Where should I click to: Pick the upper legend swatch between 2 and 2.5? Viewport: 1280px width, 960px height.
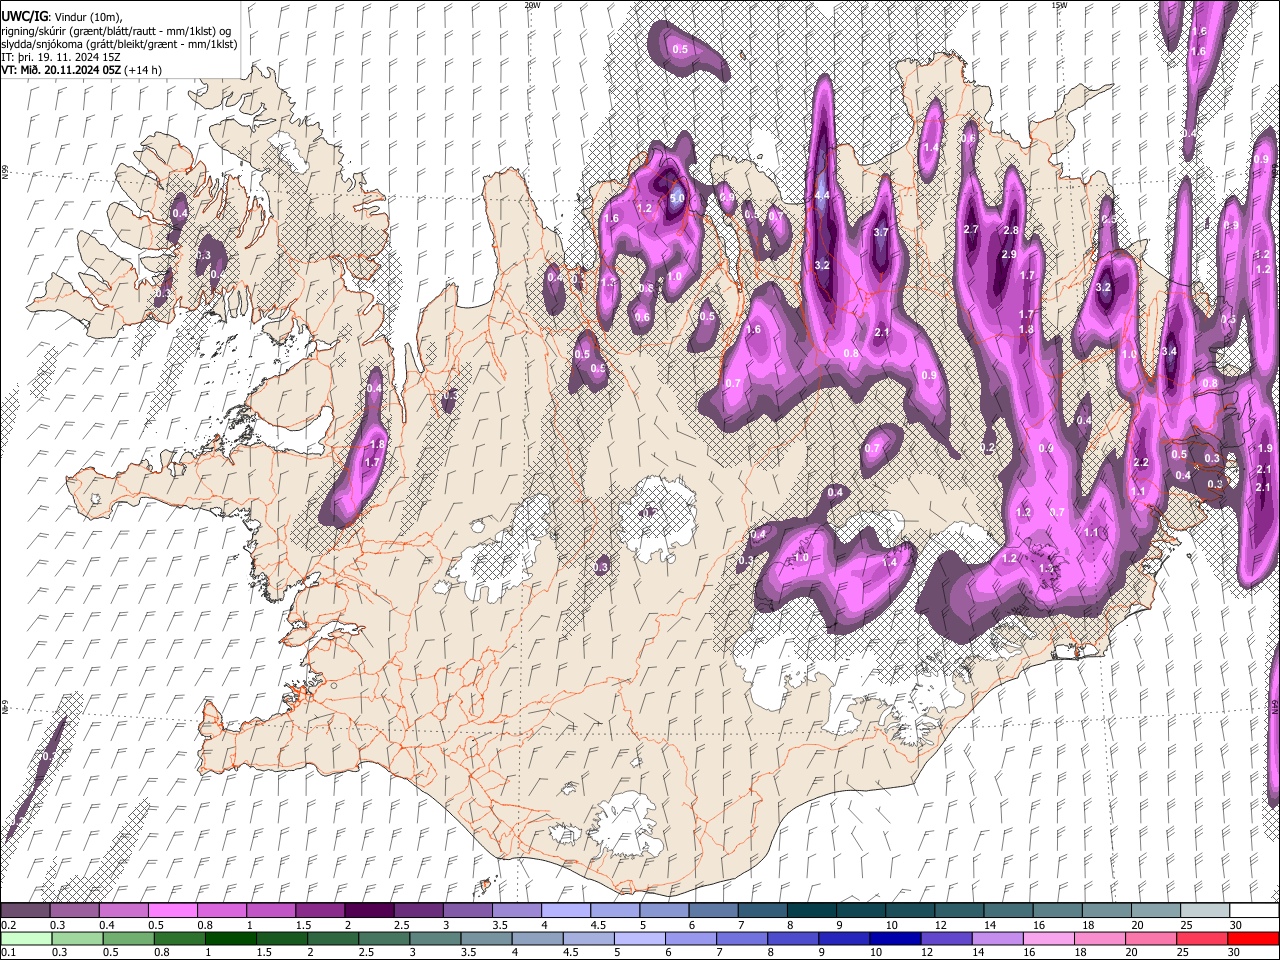coord(369,911)
